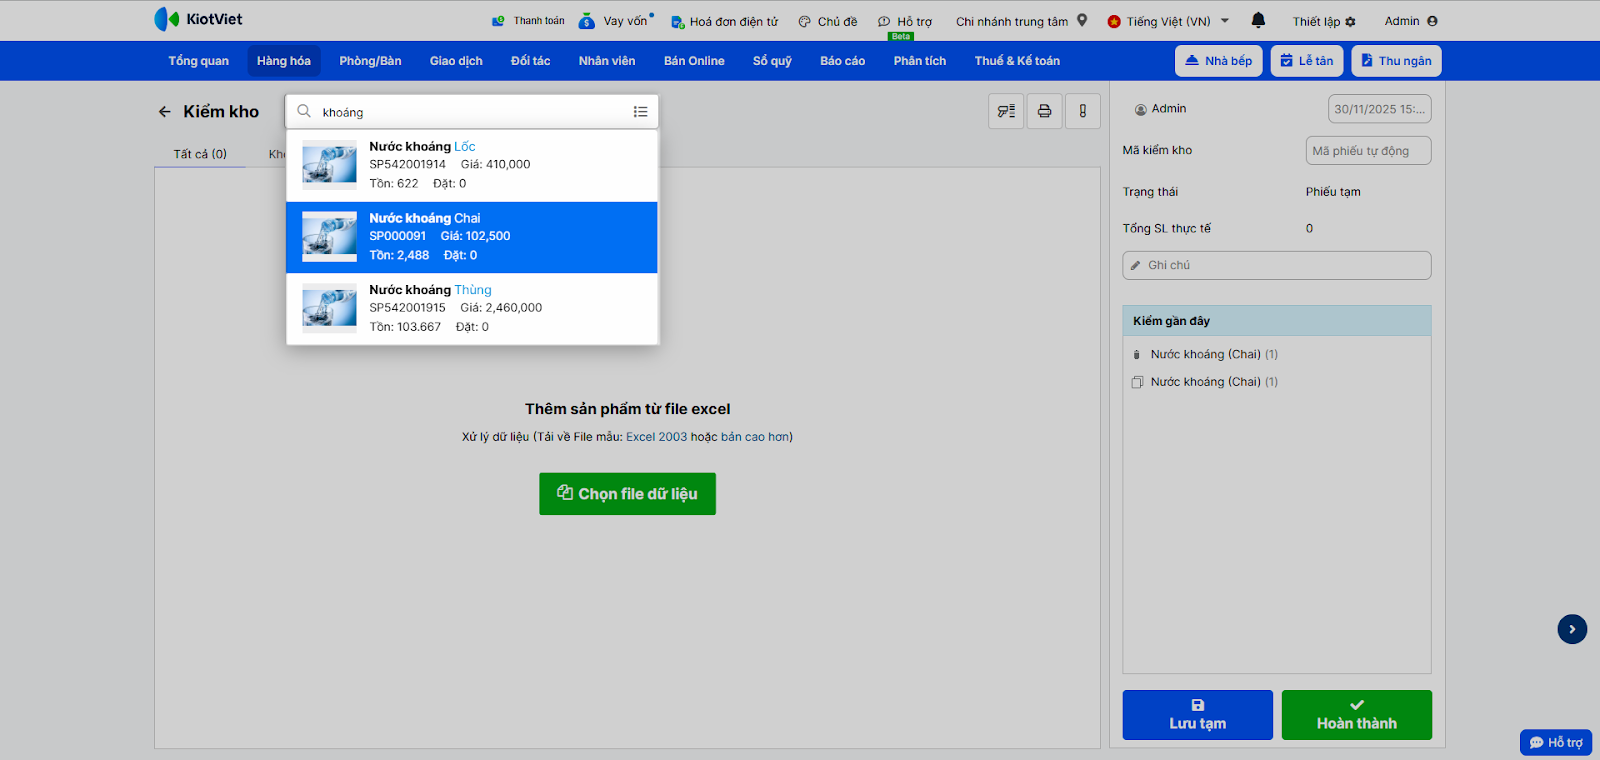Focus the product search box

coord(472,112)
